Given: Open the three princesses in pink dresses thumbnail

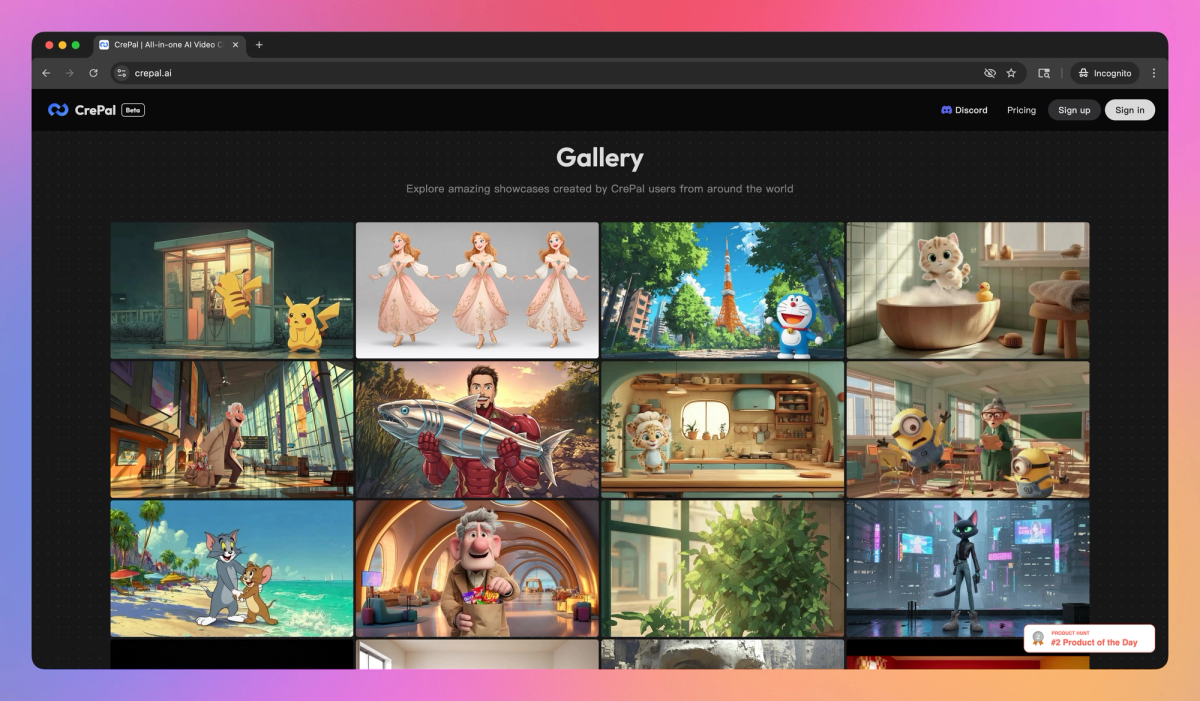Looking at the screenshot, I should click(x=477, y=290).
